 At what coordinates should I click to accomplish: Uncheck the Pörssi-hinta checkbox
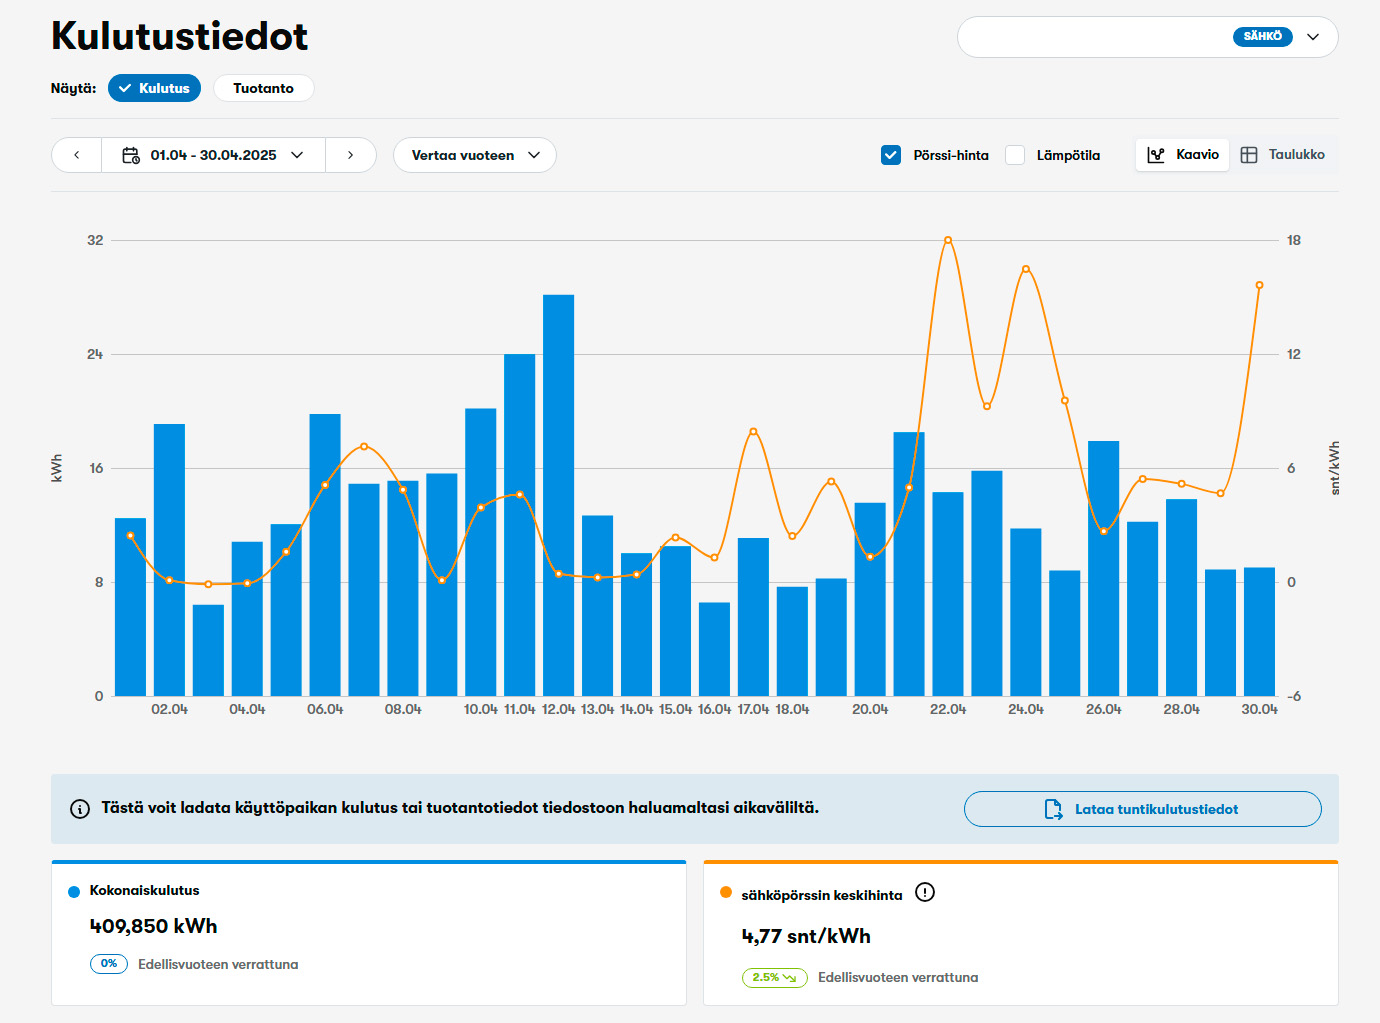[x=891, y=155]
